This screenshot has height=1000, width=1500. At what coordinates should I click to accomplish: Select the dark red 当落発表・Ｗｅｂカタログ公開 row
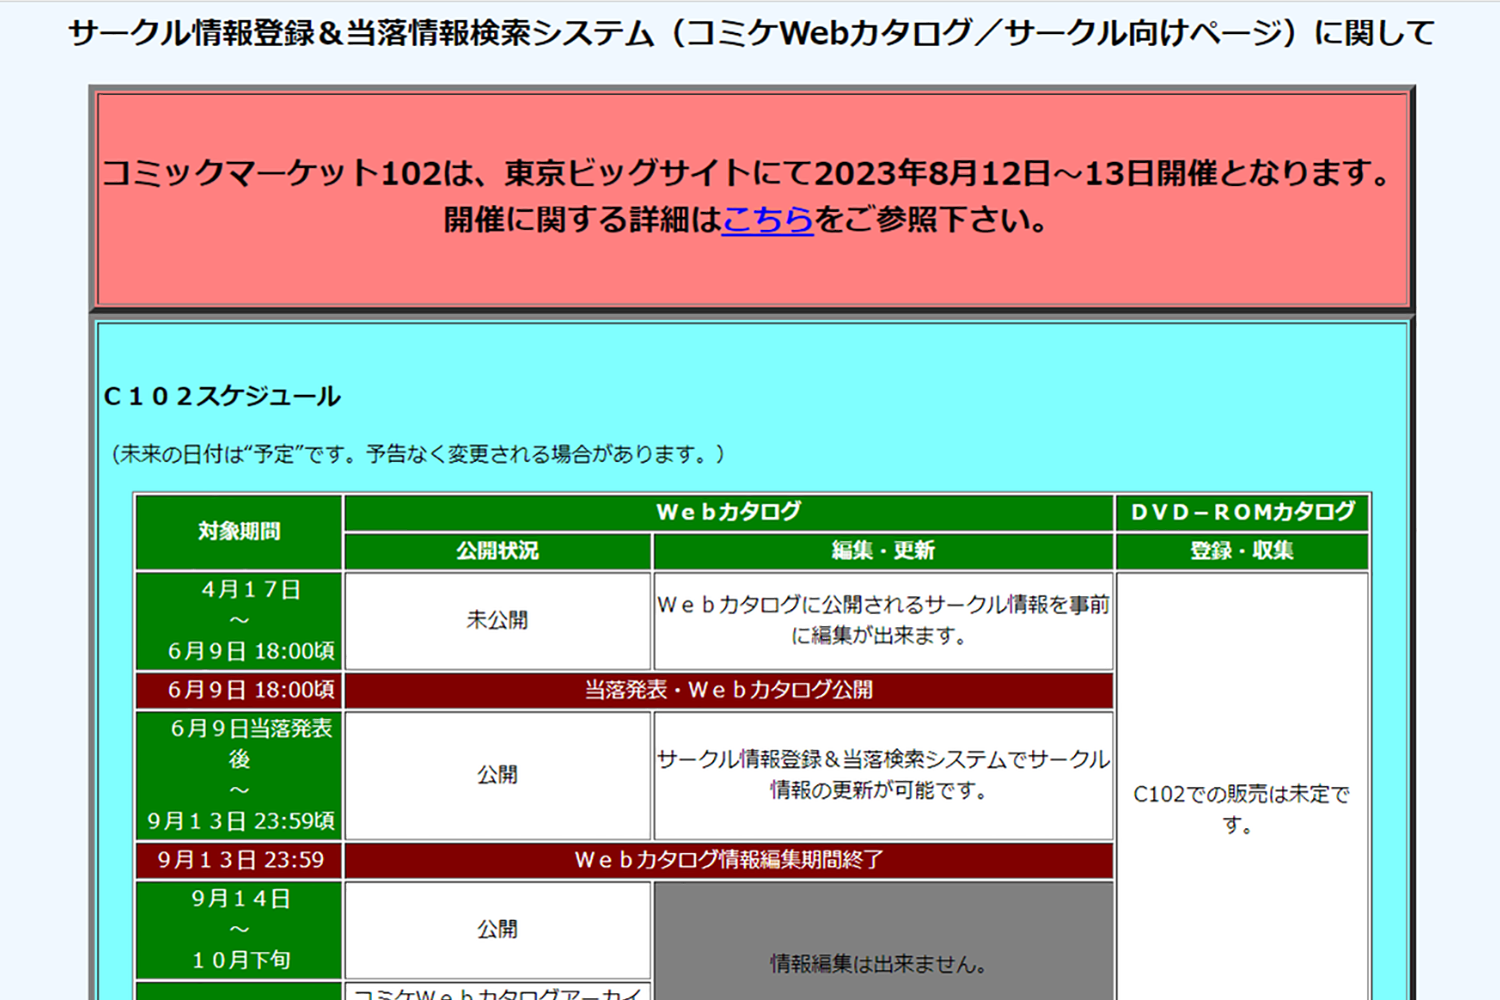pos(727,689)
